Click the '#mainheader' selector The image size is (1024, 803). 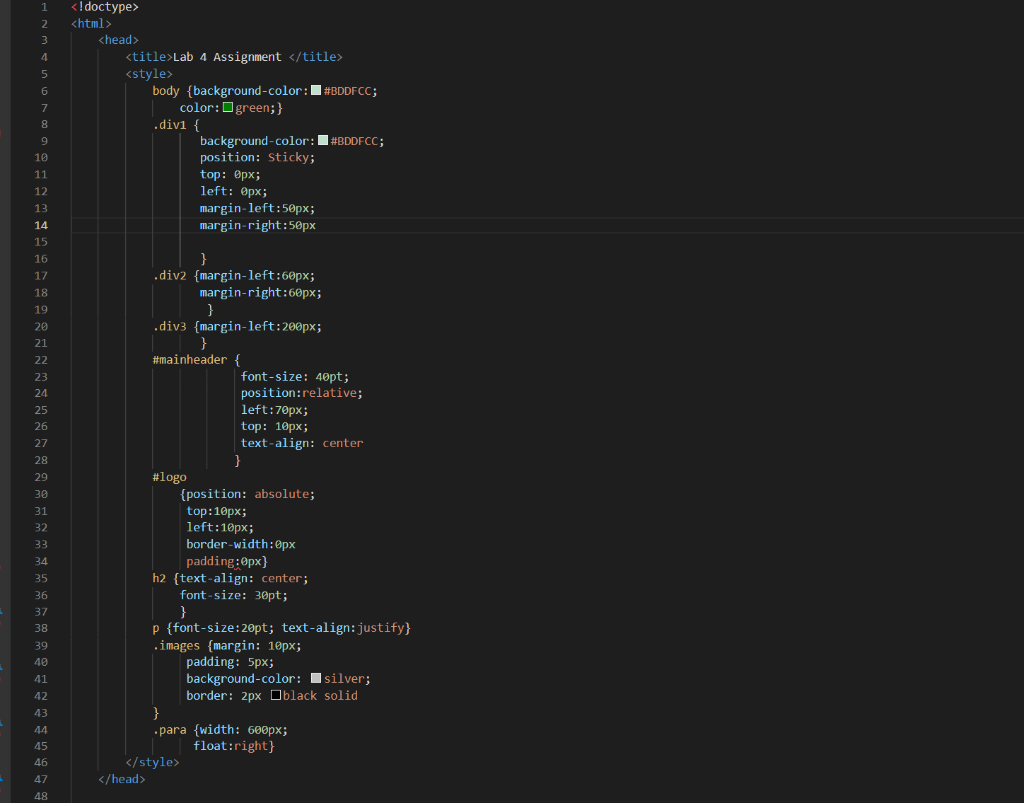(190, 360)
